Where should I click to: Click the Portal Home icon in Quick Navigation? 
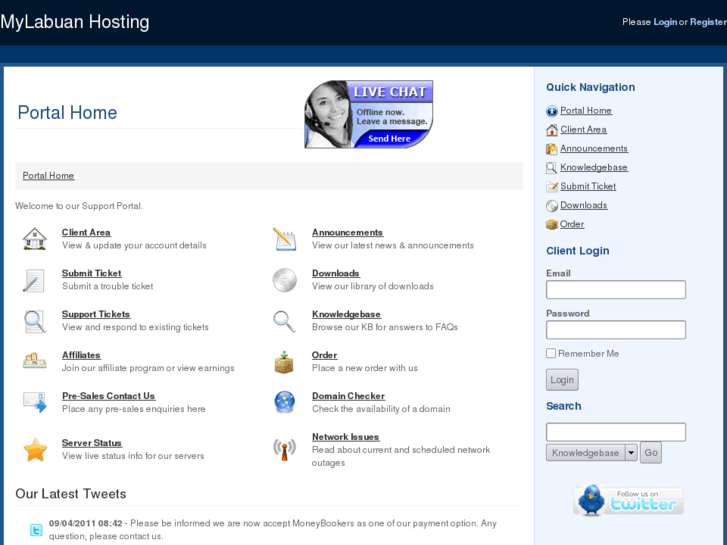click(x=552, y=111)
